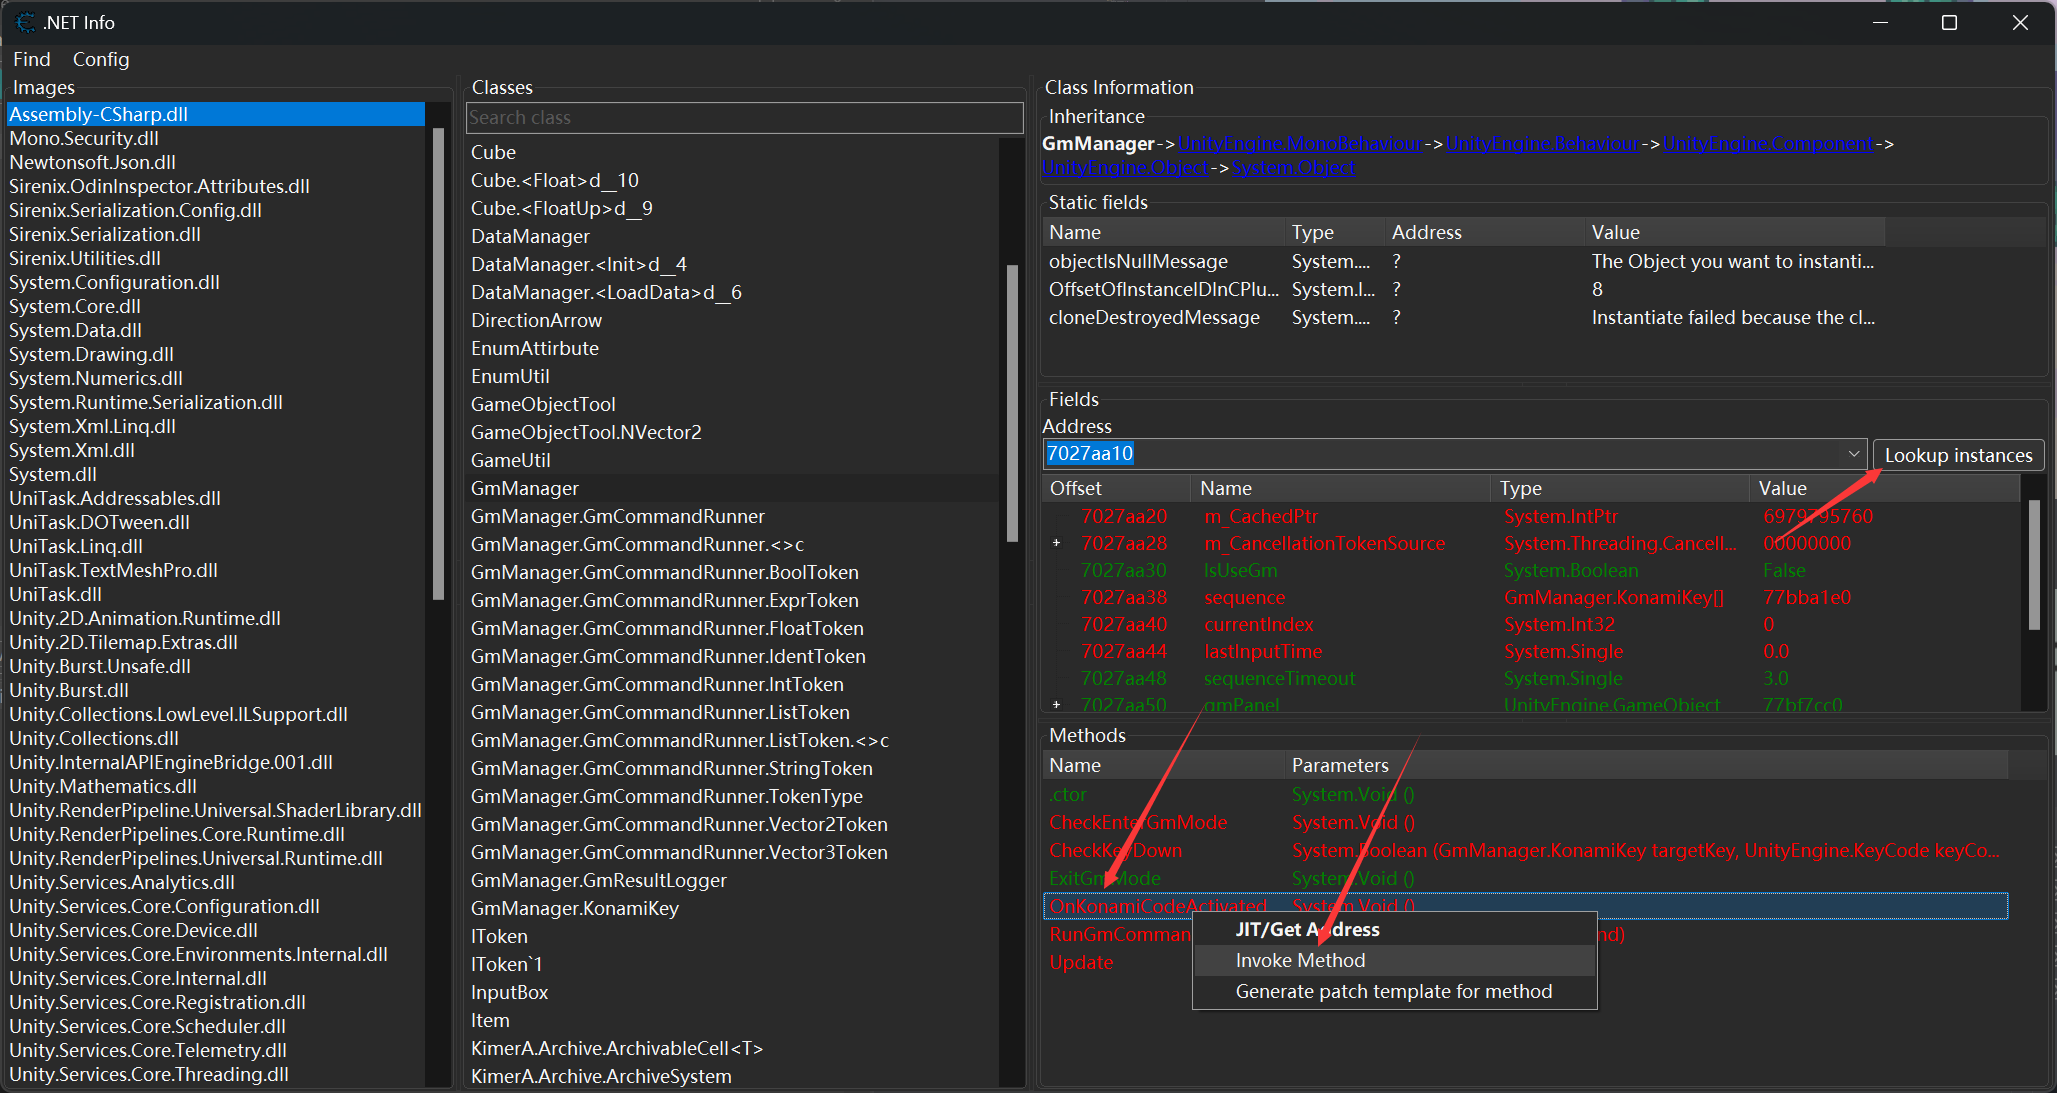Sort methods by Parameters column header
The image size is (2057, 1093).
[x=1646, y=765]
